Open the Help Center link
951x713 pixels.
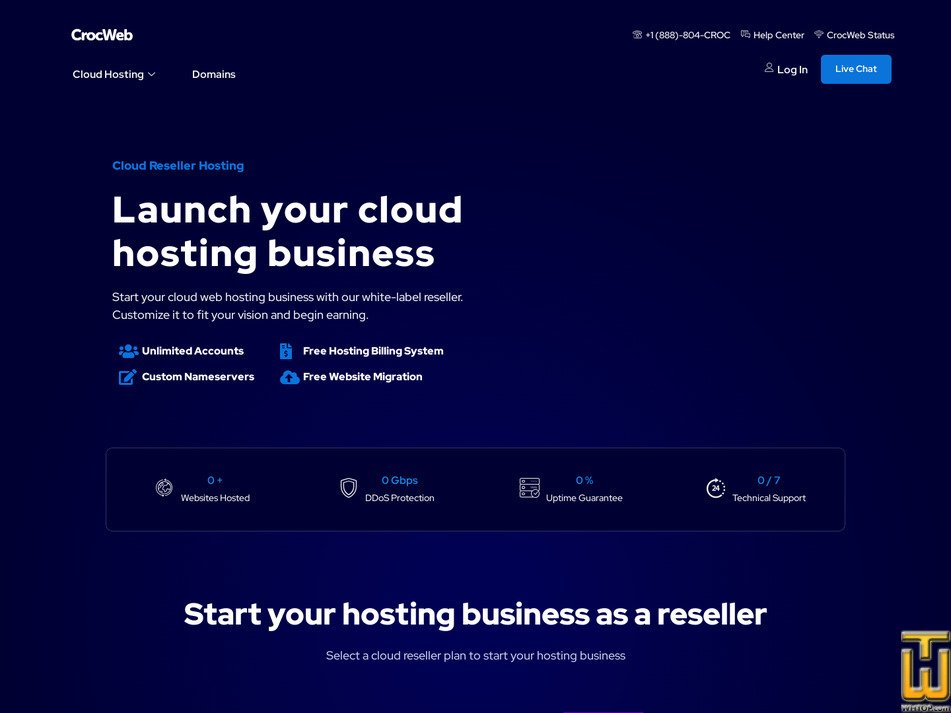(x=778, y=35)
